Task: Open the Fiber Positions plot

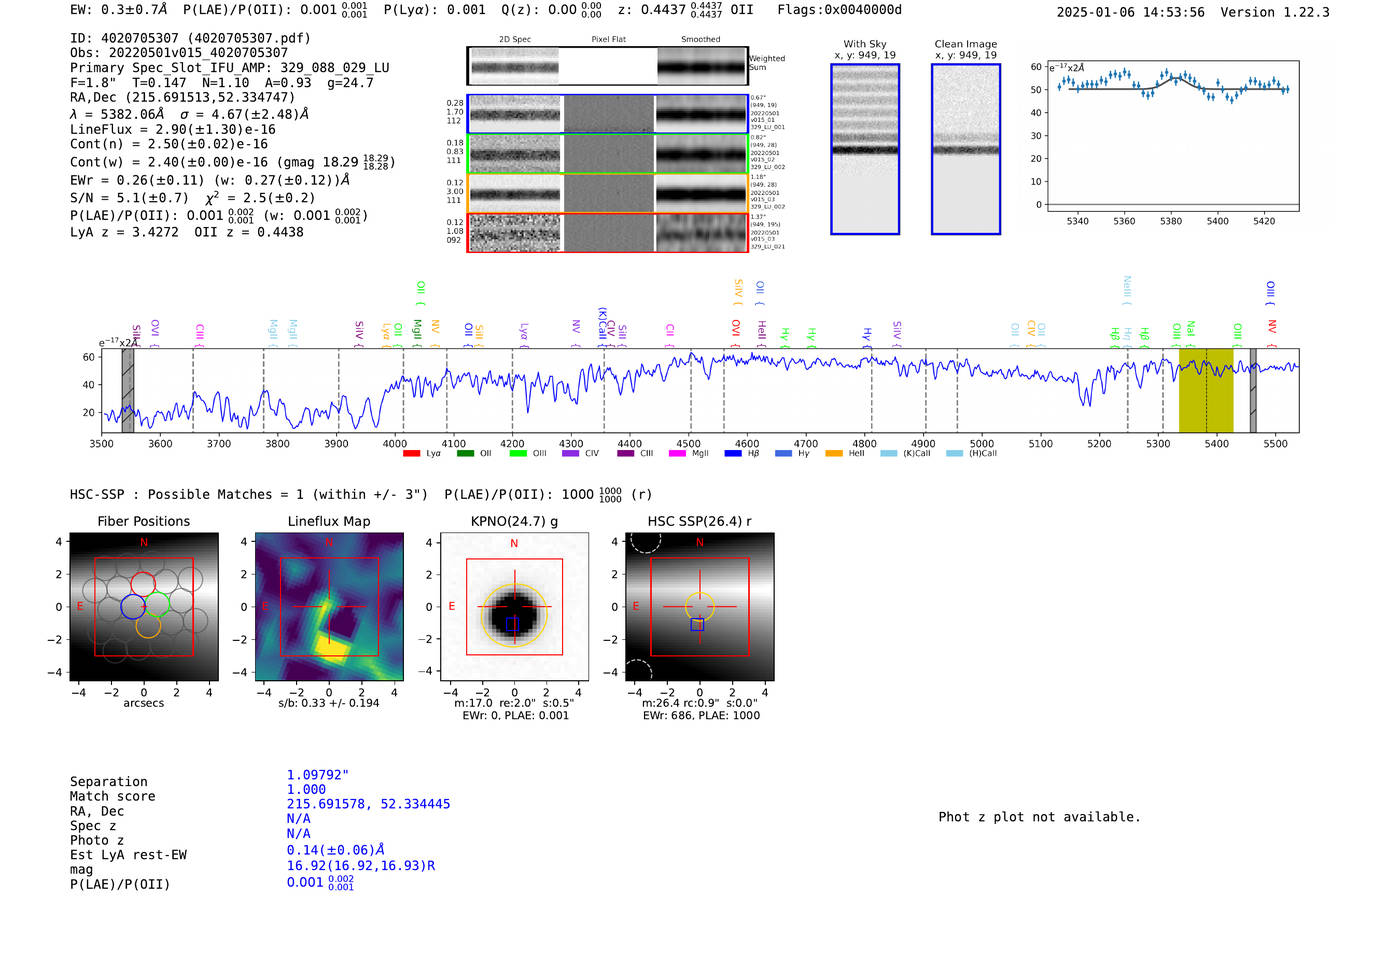Action: (x=144, y=607)
